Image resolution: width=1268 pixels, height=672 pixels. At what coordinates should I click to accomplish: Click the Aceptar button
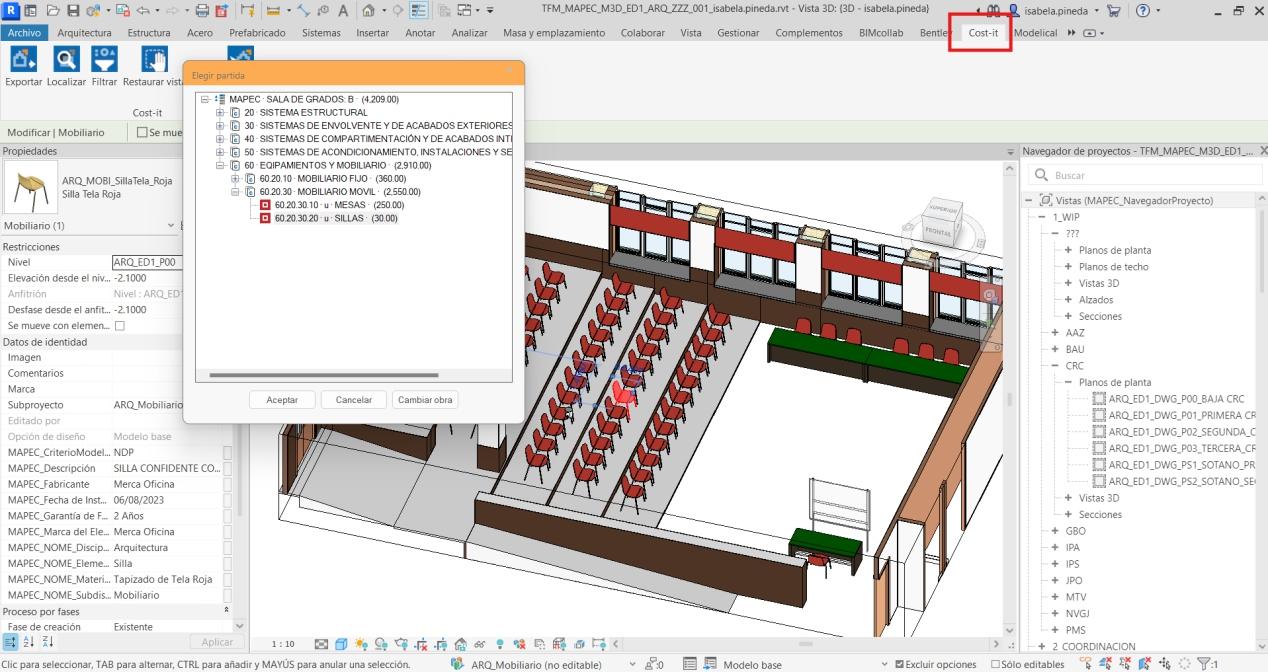tap(282, 400)
